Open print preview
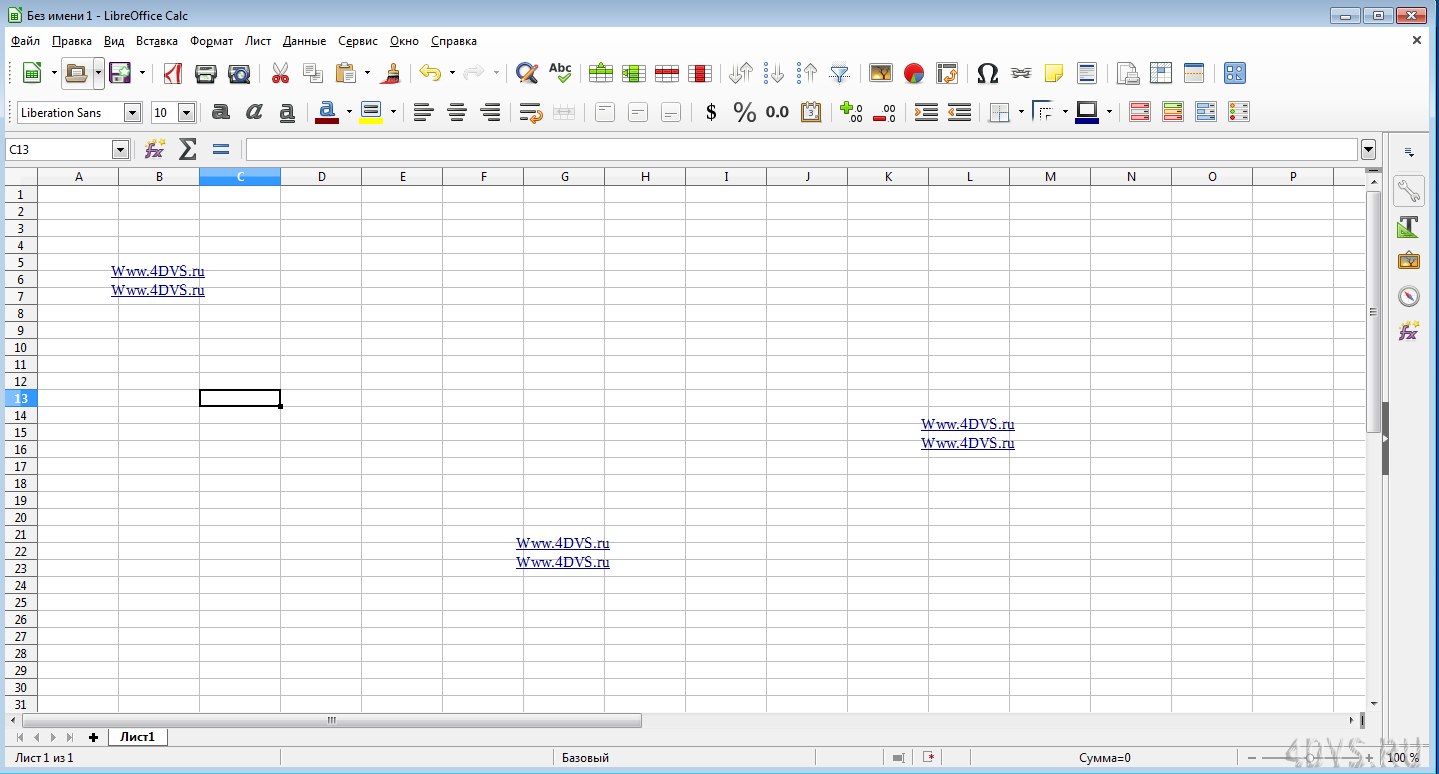 (x=239, y=73)
